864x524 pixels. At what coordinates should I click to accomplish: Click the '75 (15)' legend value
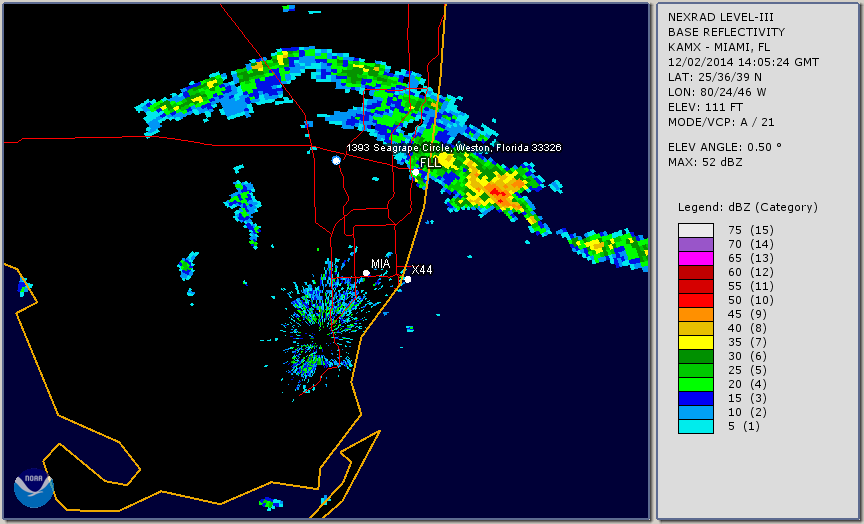click(x=750, y=230)
